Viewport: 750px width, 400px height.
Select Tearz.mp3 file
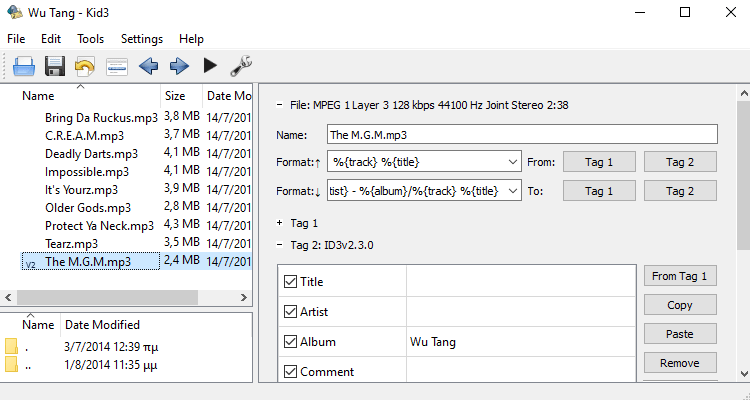(71, 244)
